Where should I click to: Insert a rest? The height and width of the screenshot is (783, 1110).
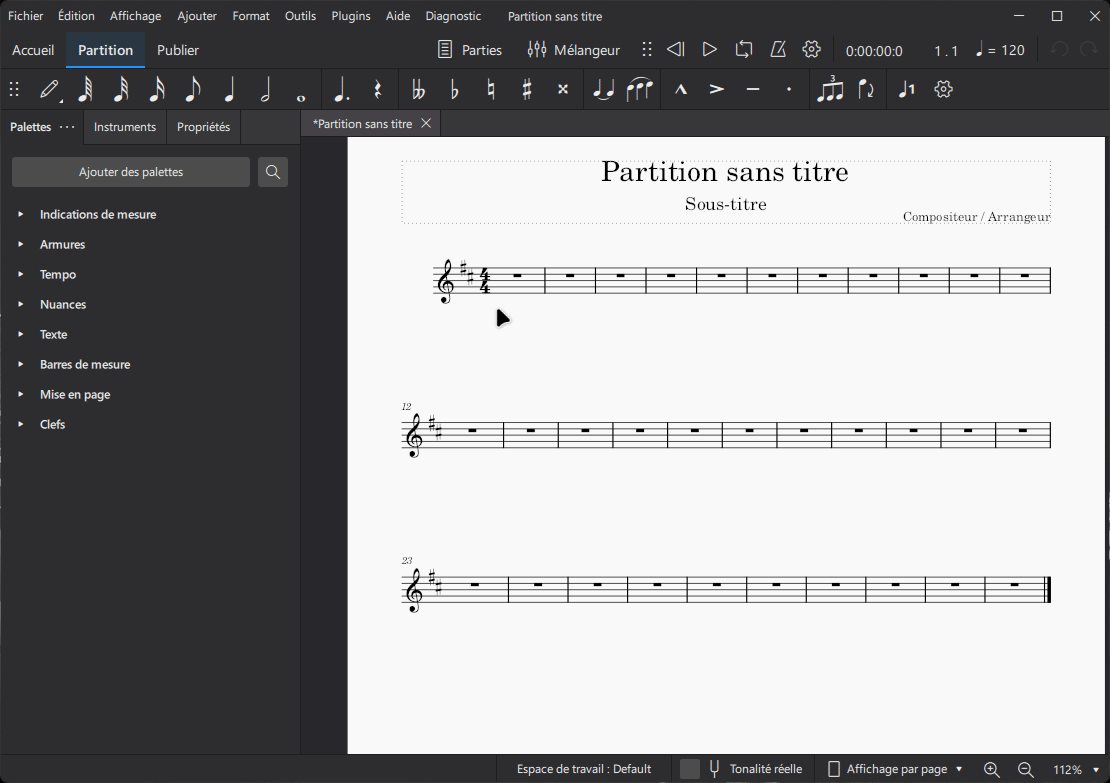[377, 89]
